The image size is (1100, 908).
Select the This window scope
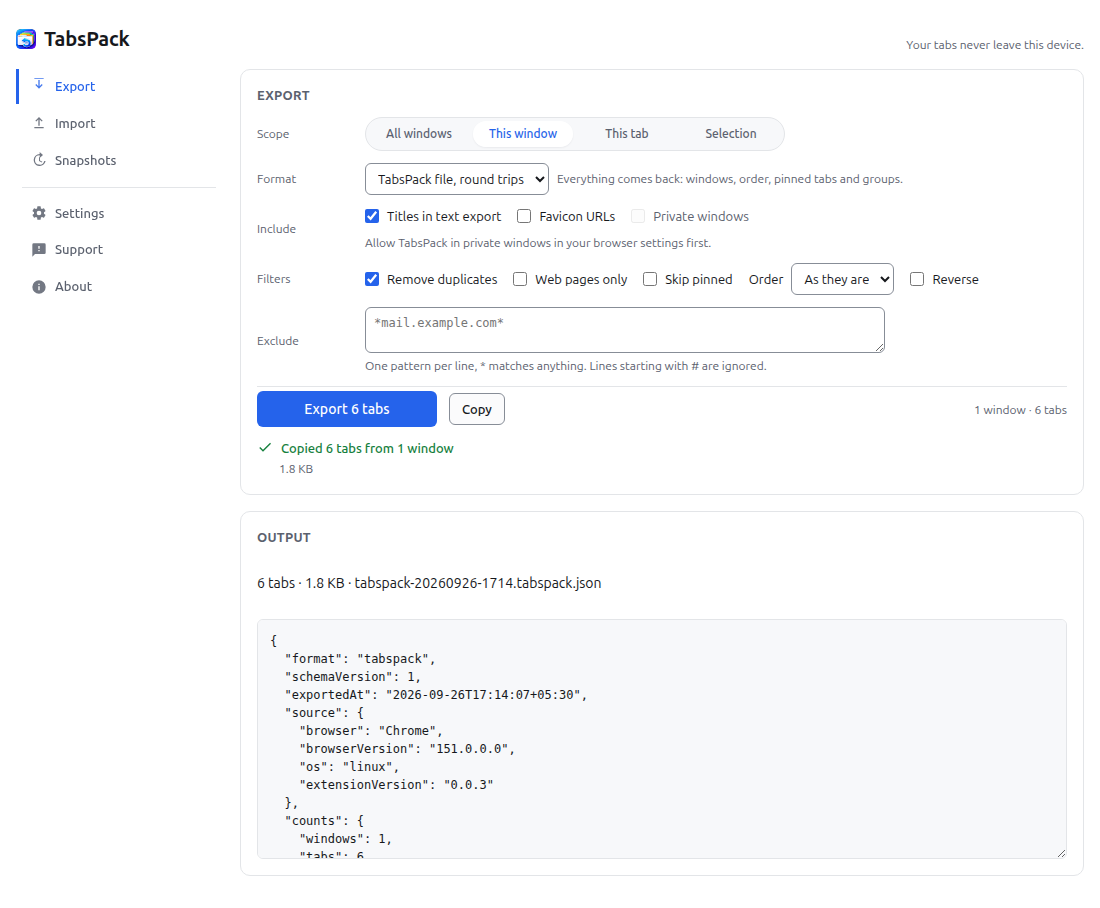(x=523, y=133)
